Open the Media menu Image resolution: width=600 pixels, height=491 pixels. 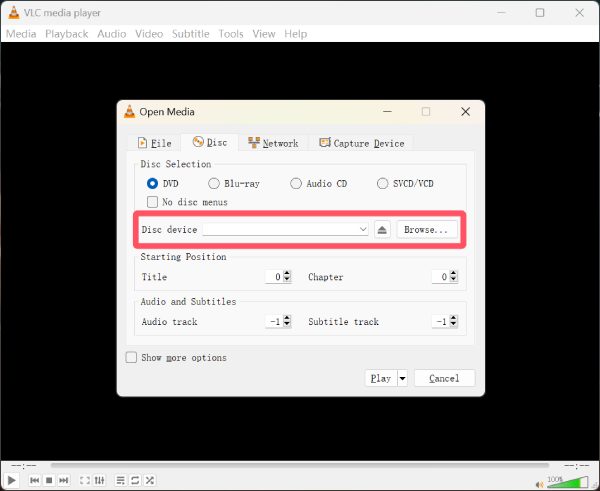pos(21,34)
